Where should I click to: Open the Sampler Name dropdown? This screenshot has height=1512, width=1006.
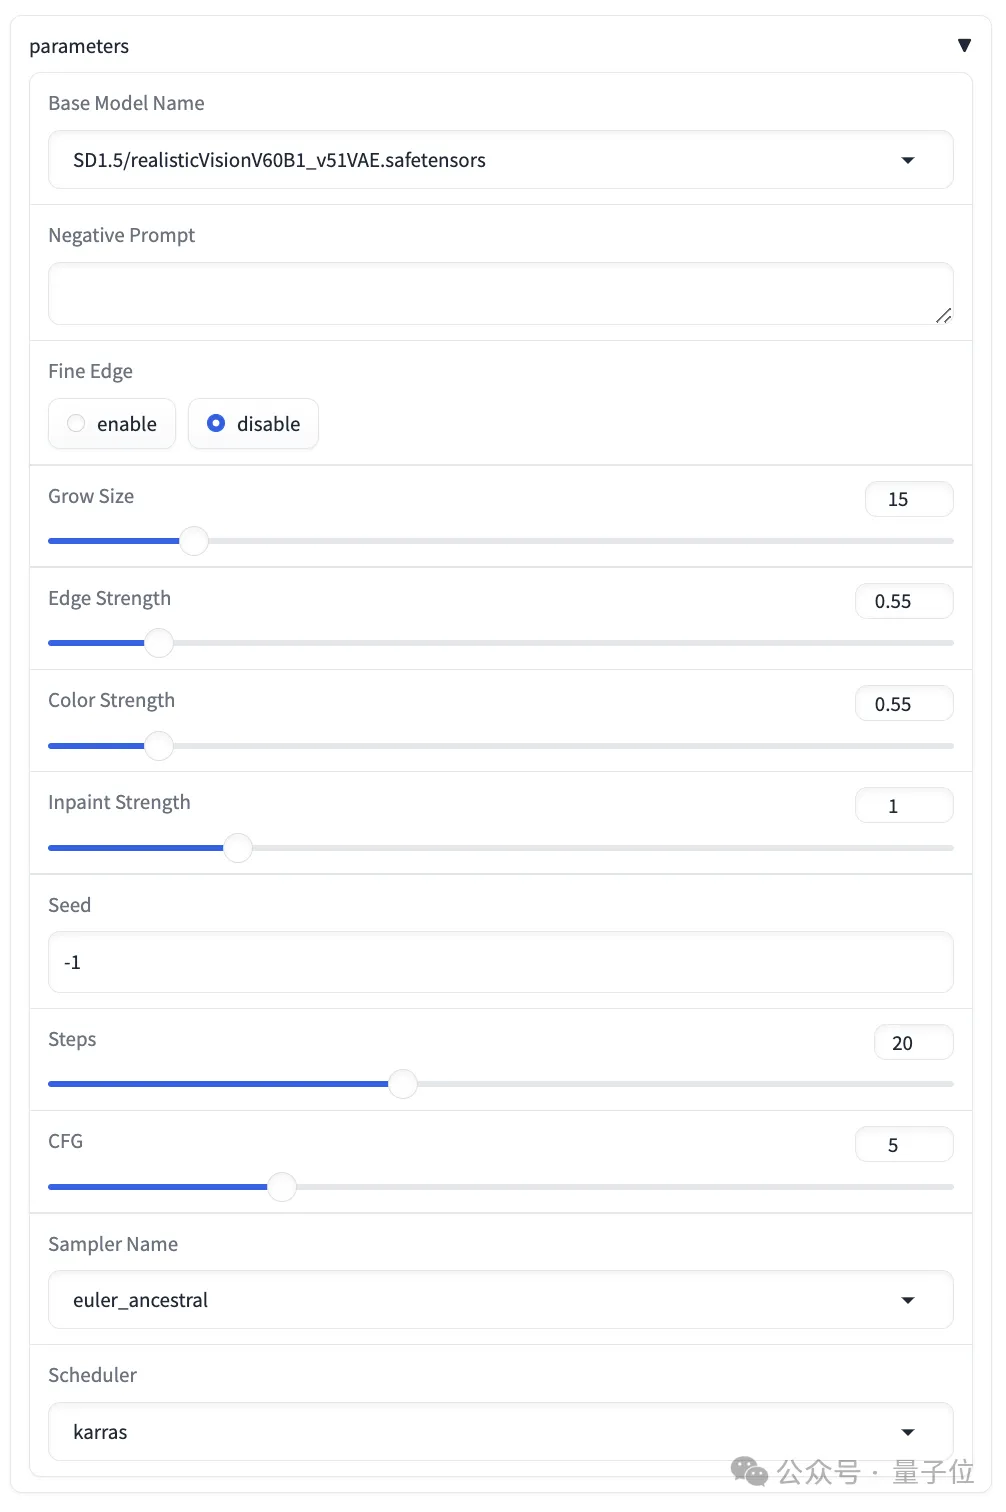[500, 1300]
